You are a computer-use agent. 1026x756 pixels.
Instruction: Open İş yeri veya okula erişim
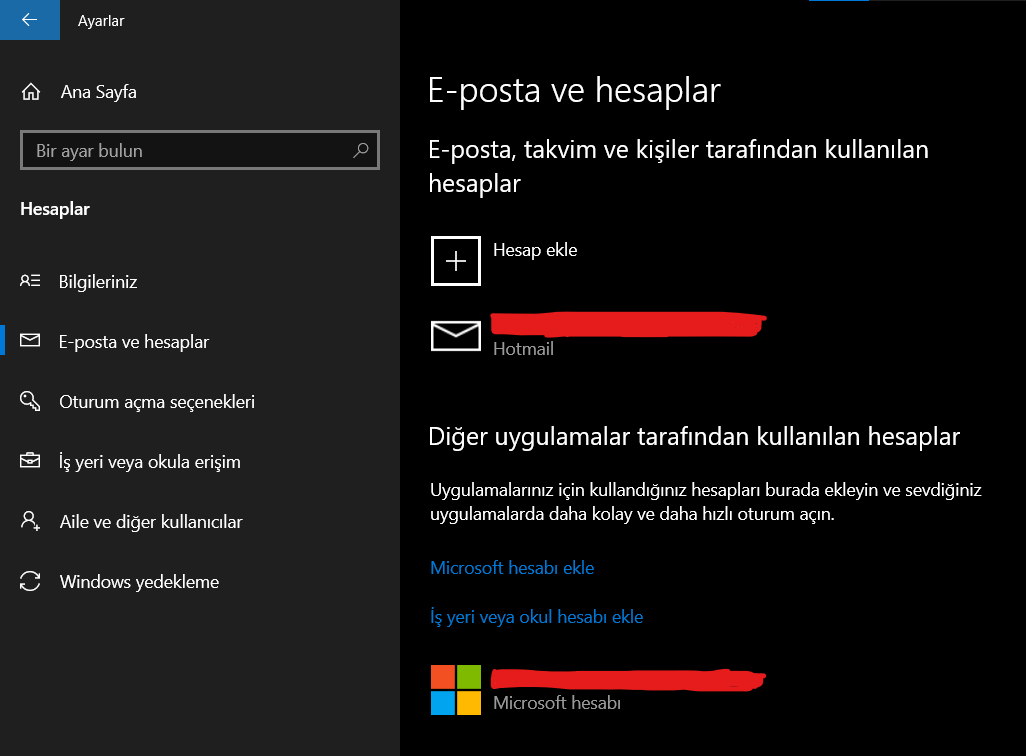point(150,462)
